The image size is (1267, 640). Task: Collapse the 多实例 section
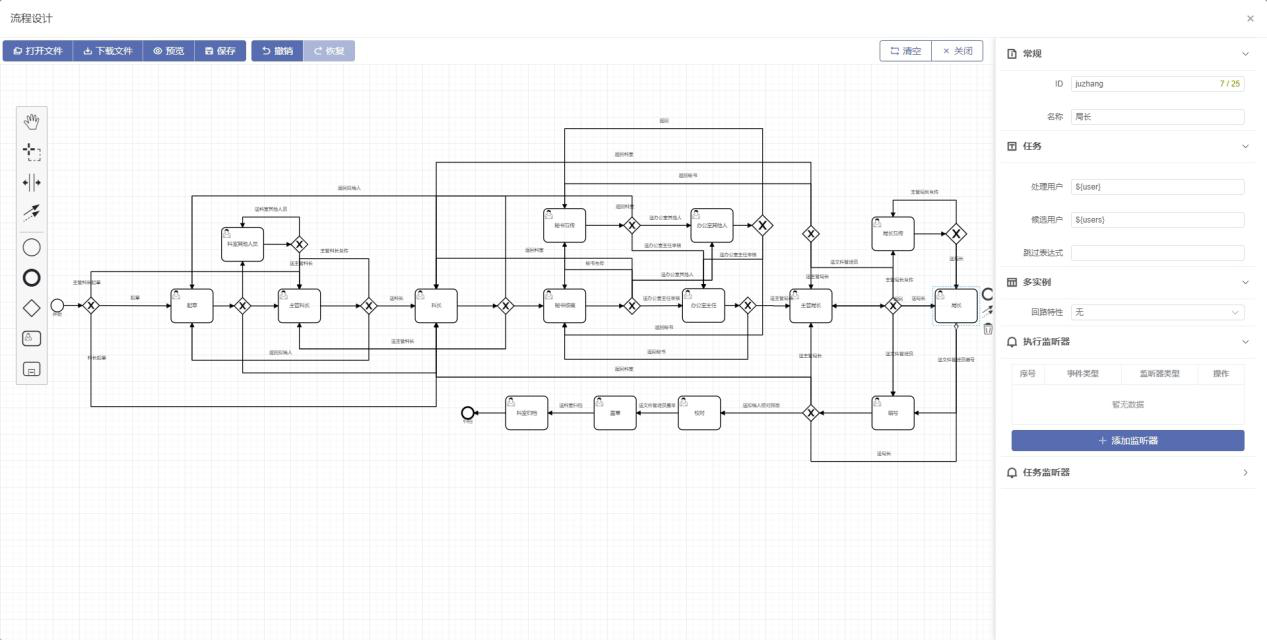(x=1245, y=282)
